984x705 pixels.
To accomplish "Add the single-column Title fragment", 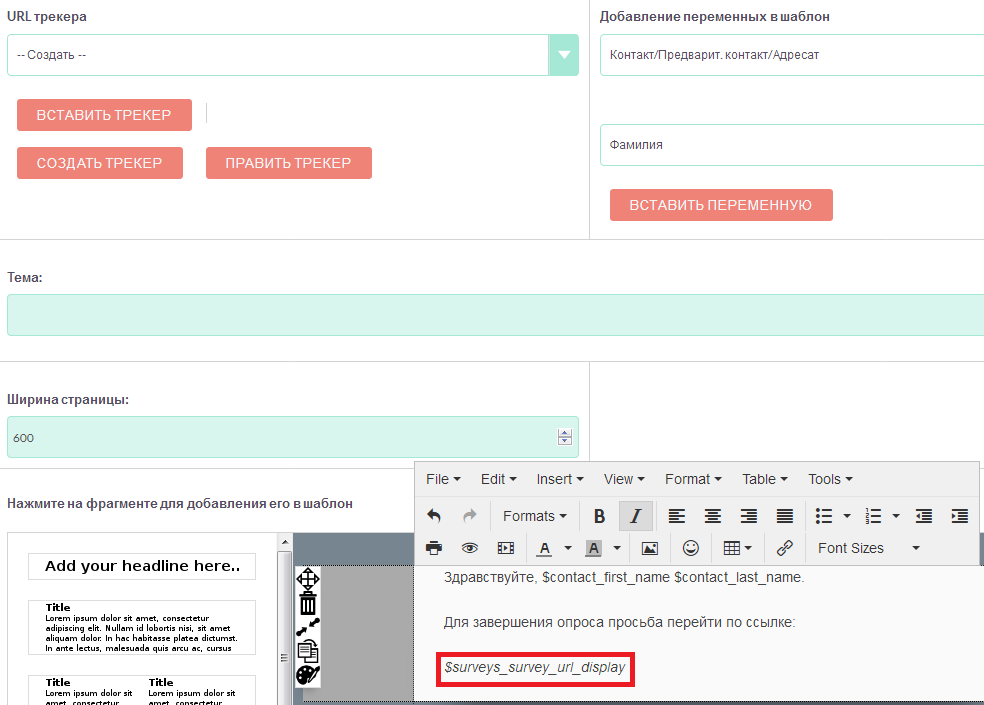I will [142, 627].
